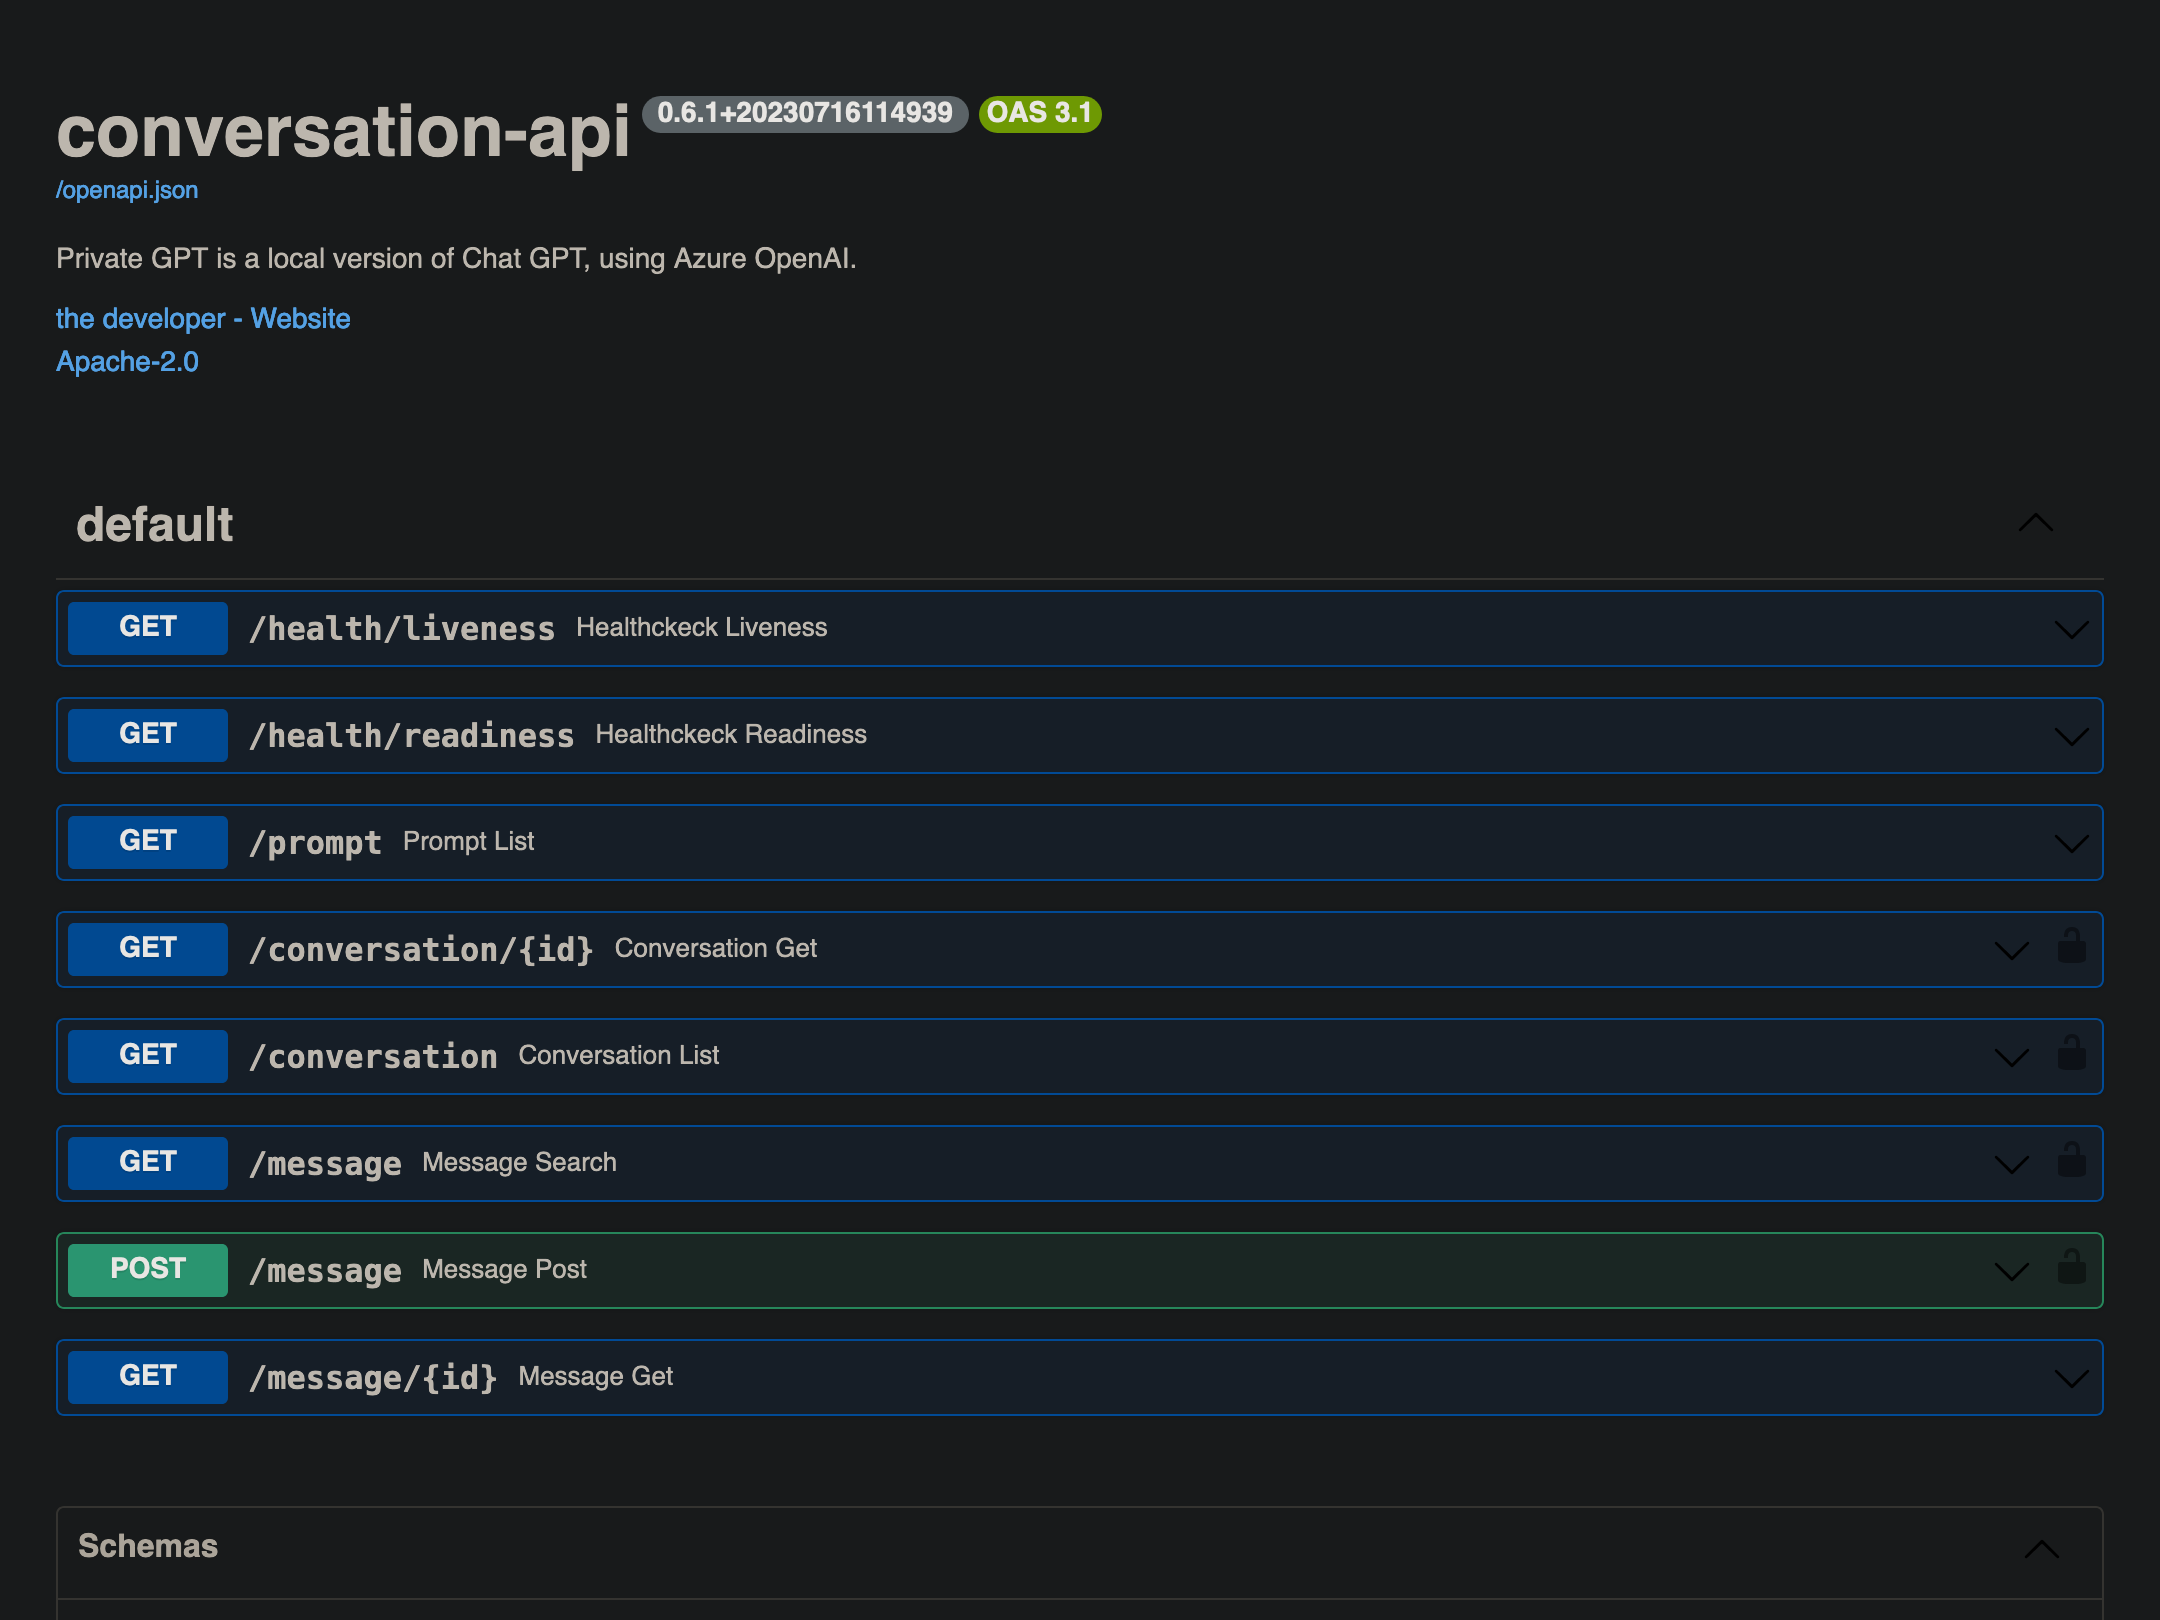Click the OAS 3.1 badge

[x=1039, y=113]
